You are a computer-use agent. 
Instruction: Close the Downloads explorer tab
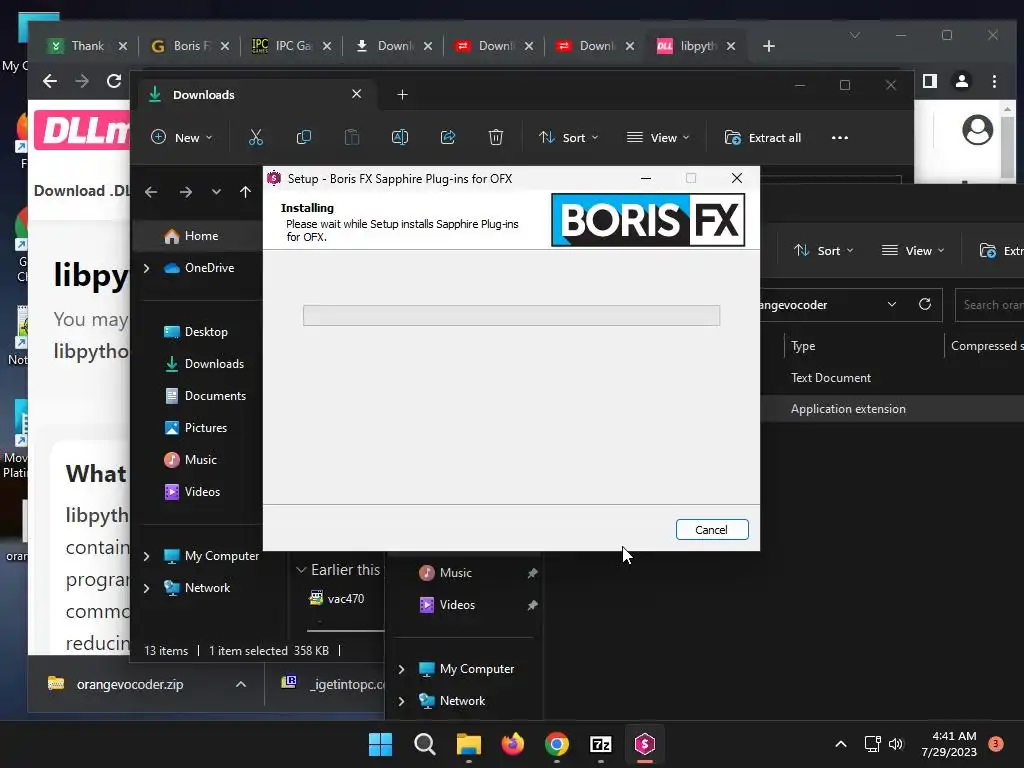point(357,94)
